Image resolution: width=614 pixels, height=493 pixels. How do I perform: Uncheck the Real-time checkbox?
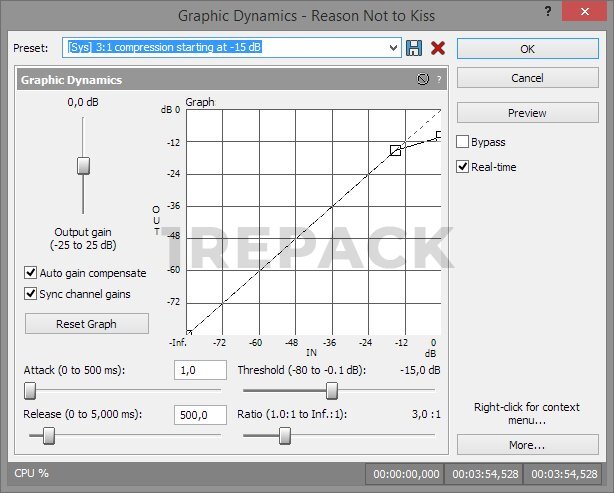[463, 167]
